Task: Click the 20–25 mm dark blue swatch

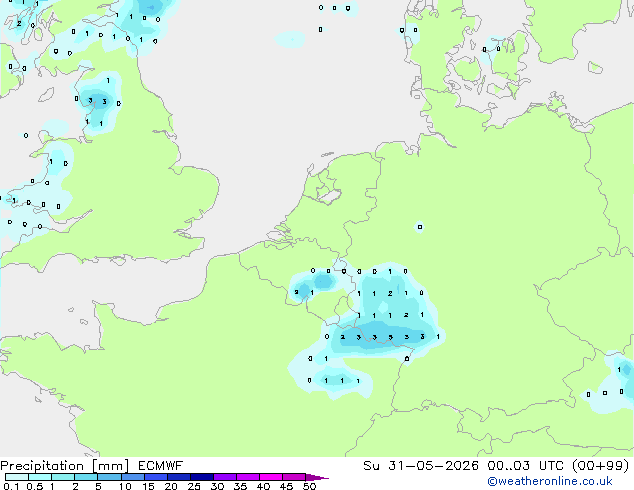Action: [179, 477]
